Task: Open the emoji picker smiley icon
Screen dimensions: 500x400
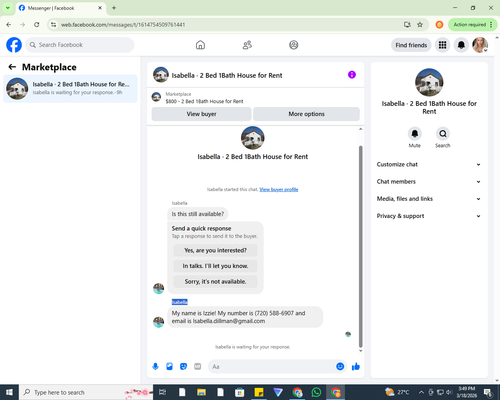Action: 340,367
